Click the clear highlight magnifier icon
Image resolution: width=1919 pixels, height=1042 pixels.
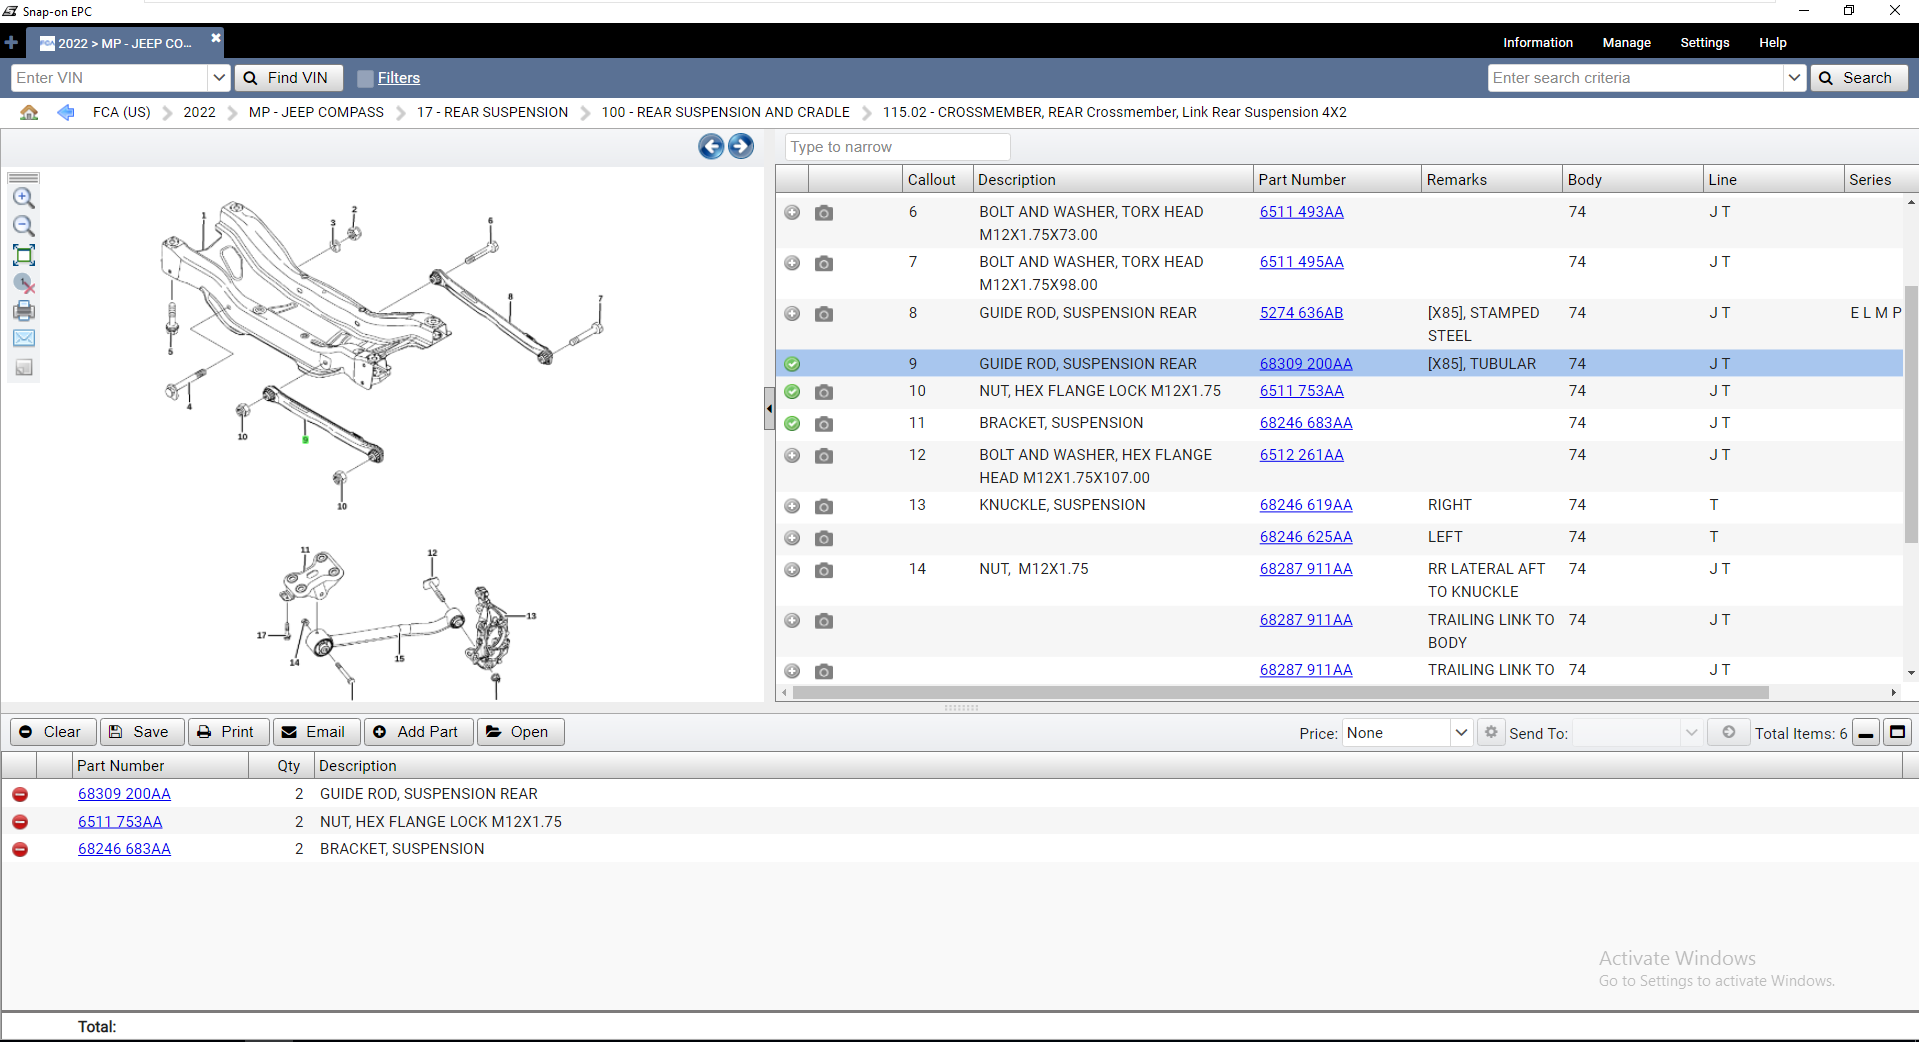(24, 283)
